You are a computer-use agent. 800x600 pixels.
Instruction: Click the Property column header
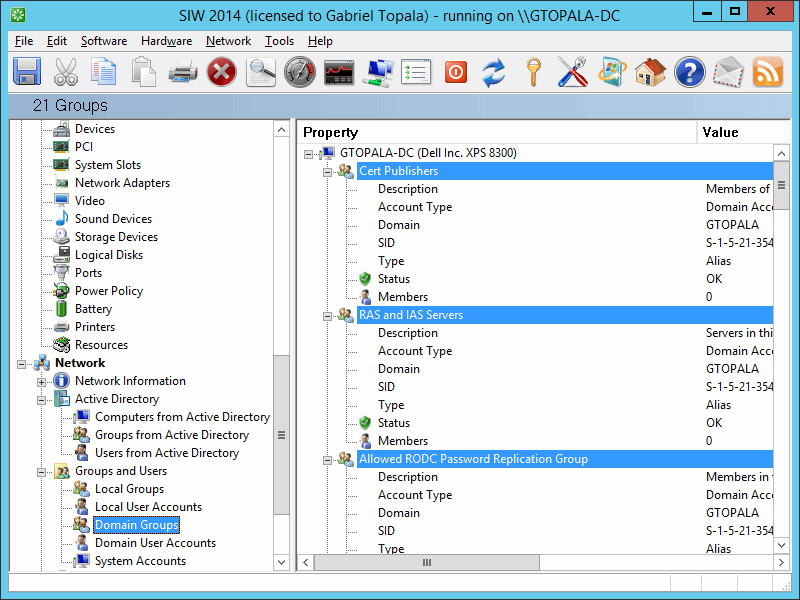(x=497, y=132)
